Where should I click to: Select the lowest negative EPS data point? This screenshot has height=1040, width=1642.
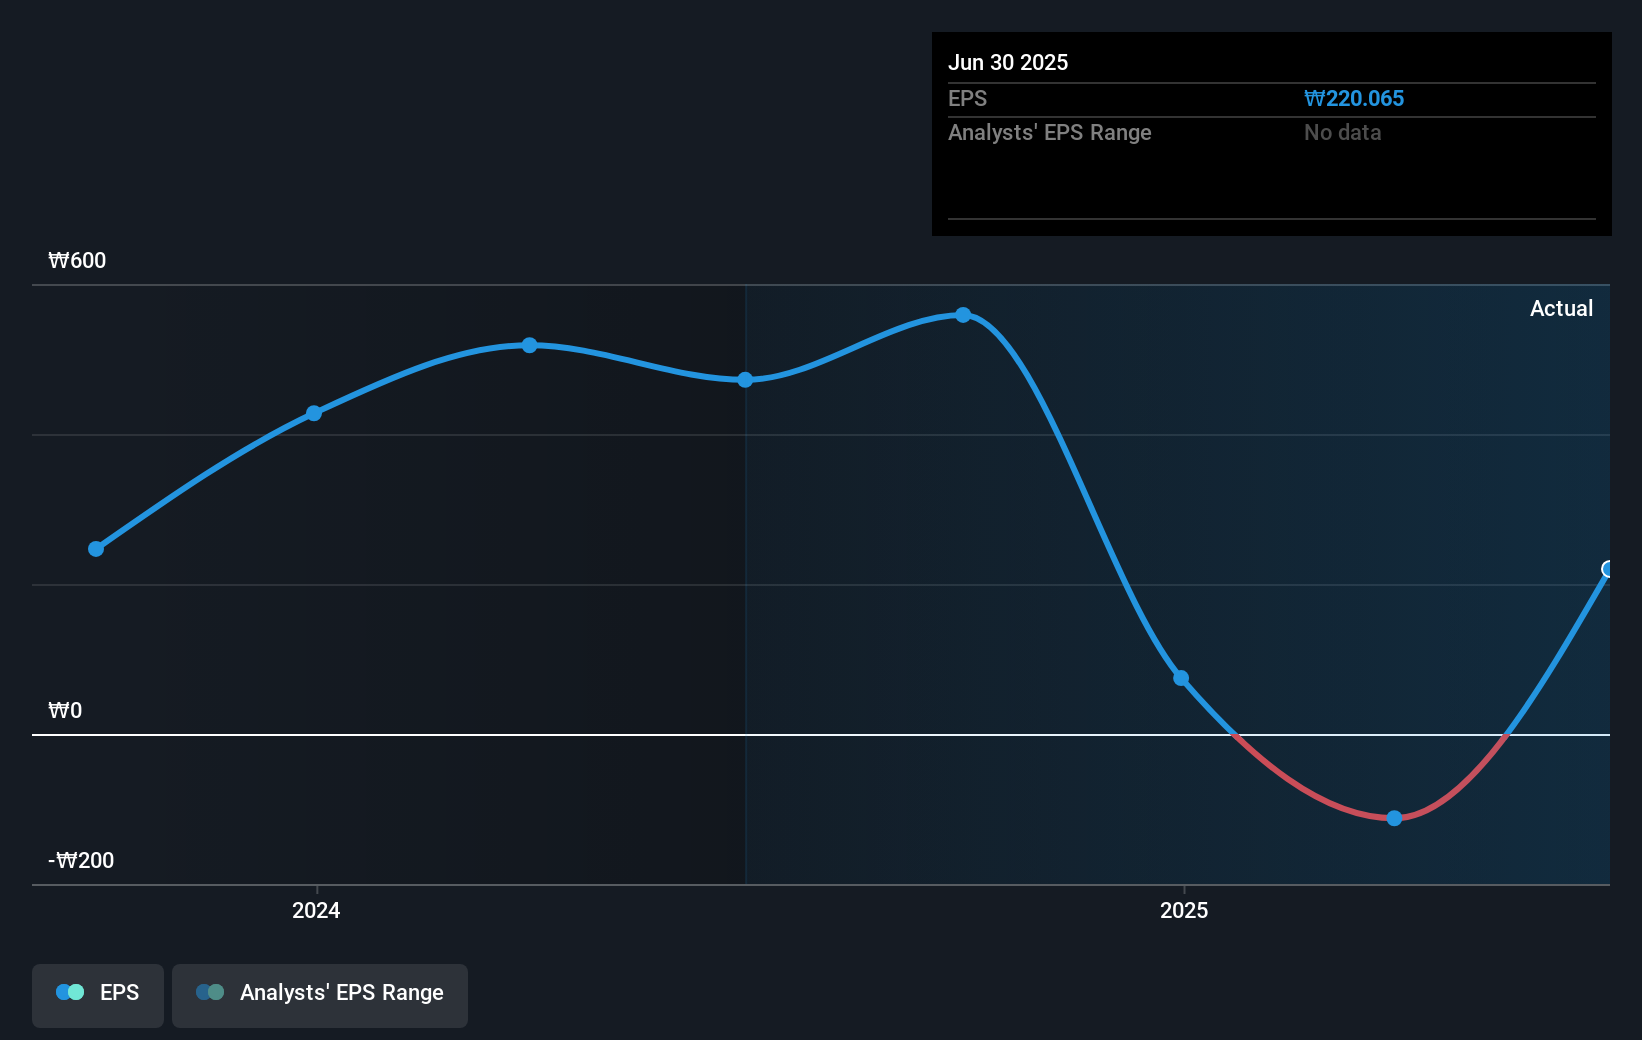click(1394, 818)
